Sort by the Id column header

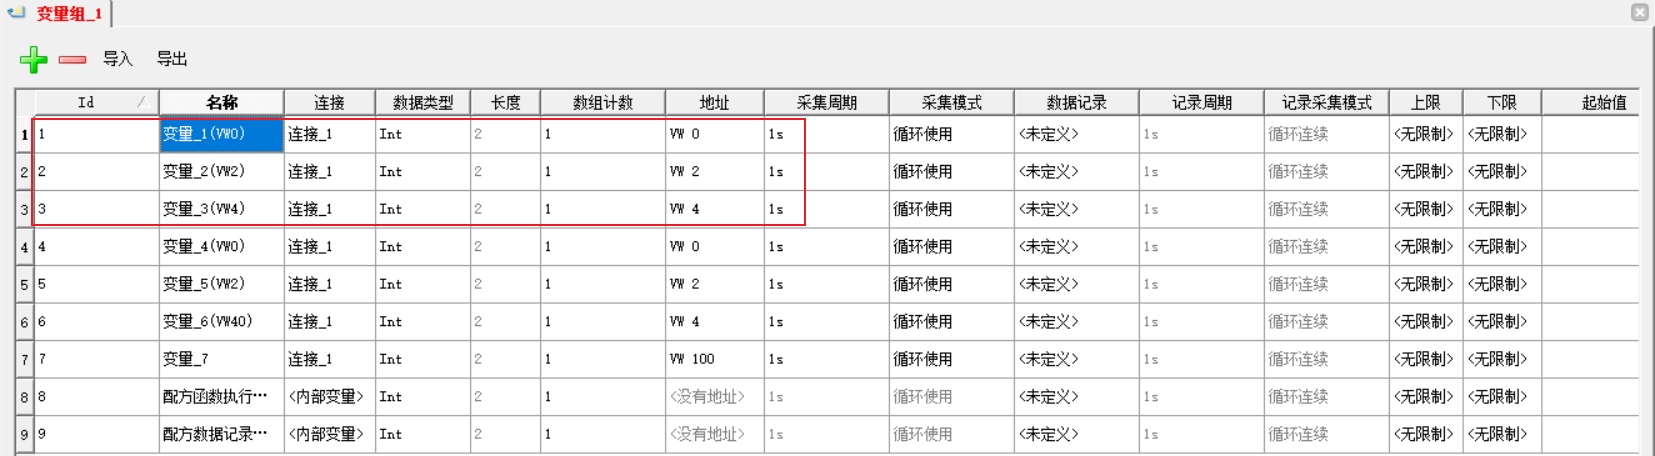point(97,102)
